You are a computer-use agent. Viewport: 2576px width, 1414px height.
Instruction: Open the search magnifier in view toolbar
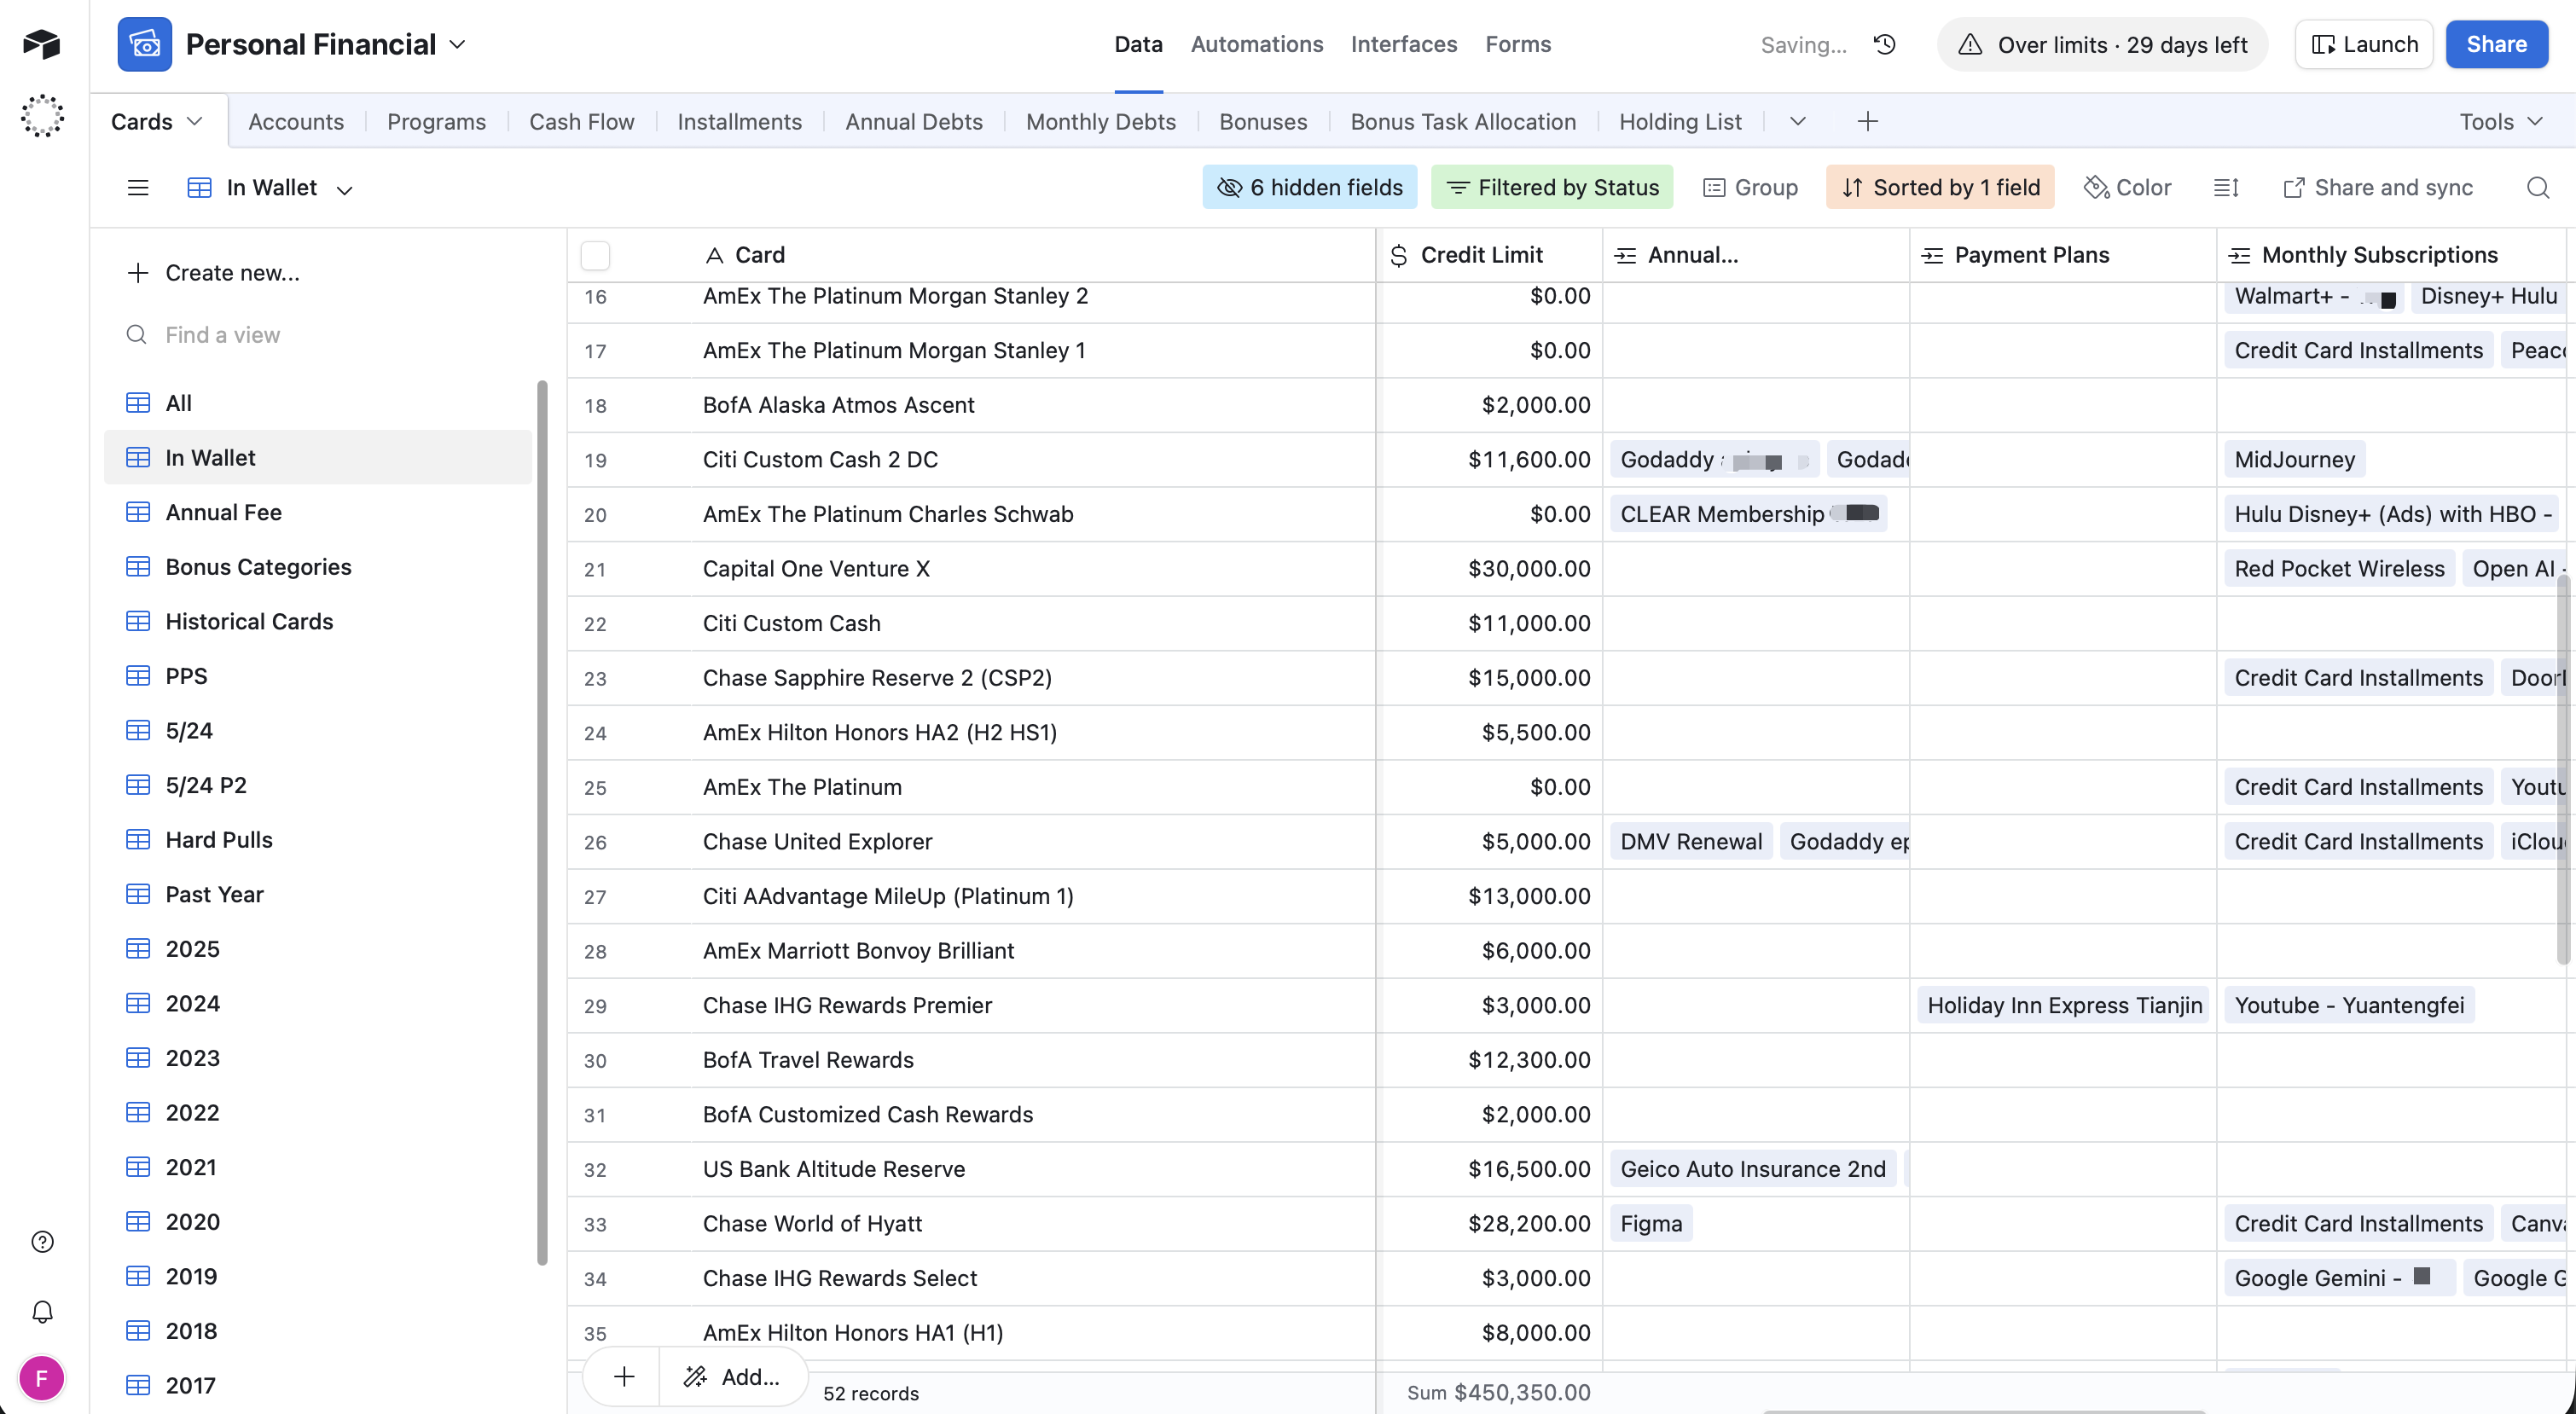tap(2537, 187)
